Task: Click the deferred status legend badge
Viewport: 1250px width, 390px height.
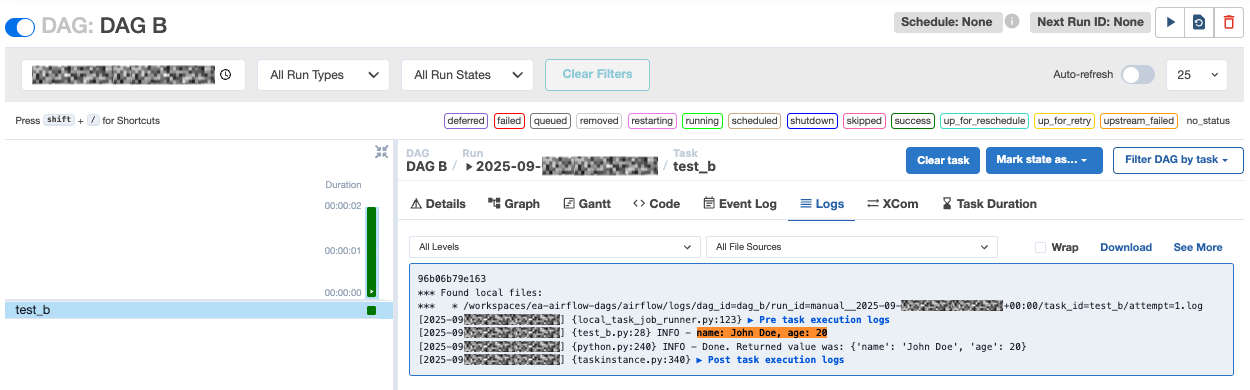Action: (466, 121)
